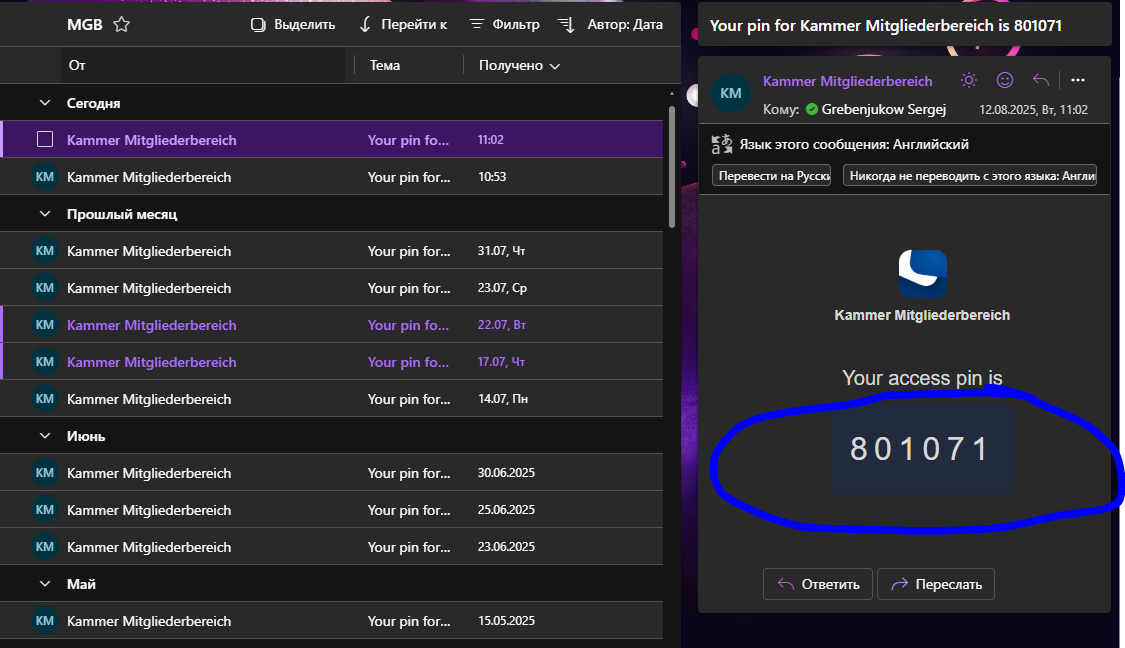
Task: Collapse the Май group
Action: coord(44,583)
